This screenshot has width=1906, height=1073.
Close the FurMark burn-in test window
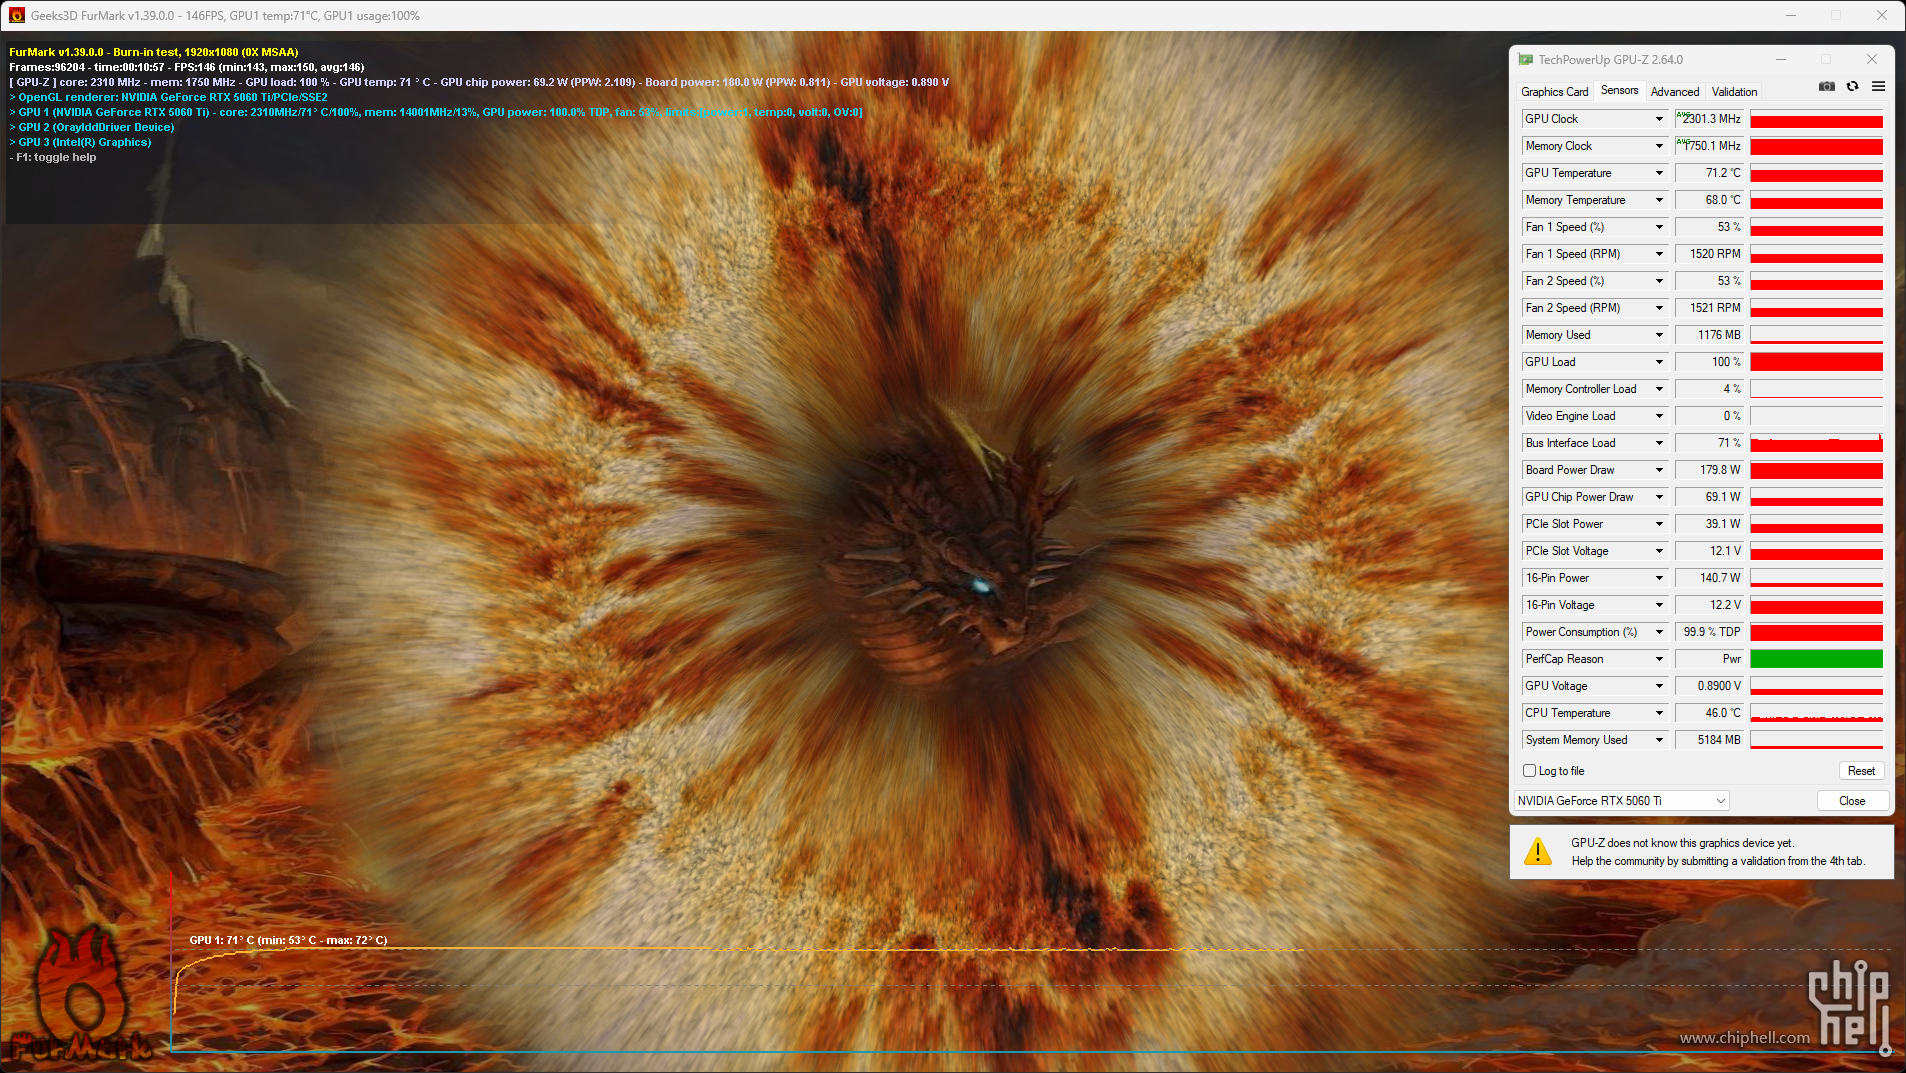tap(1882, 15)
